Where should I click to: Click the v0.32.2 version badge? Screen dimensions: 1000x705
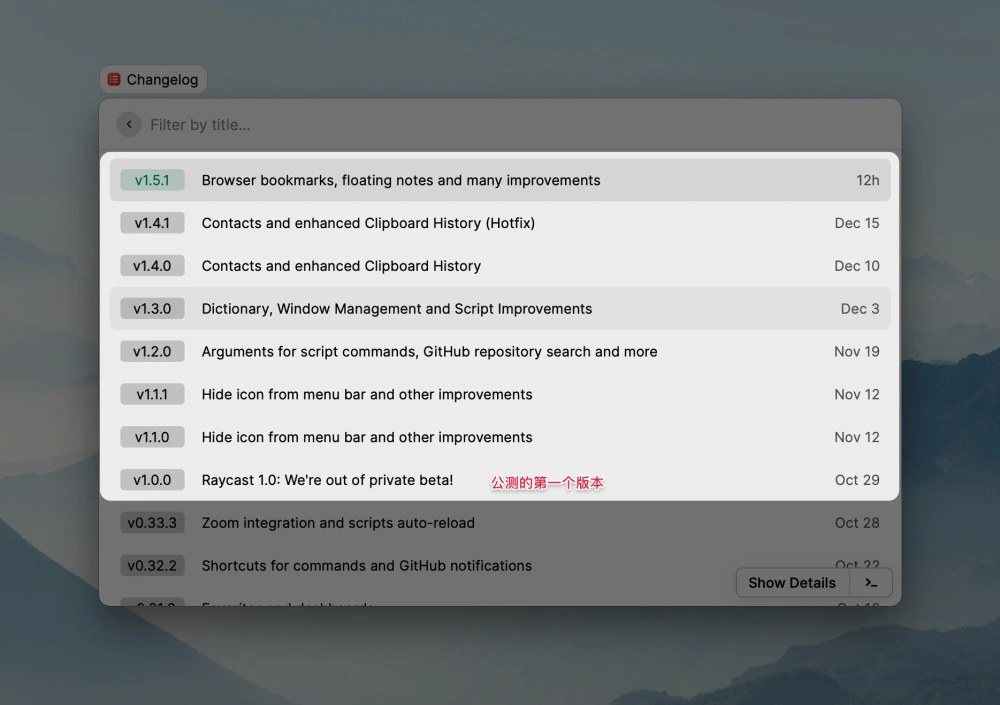(x=152, y=565)
